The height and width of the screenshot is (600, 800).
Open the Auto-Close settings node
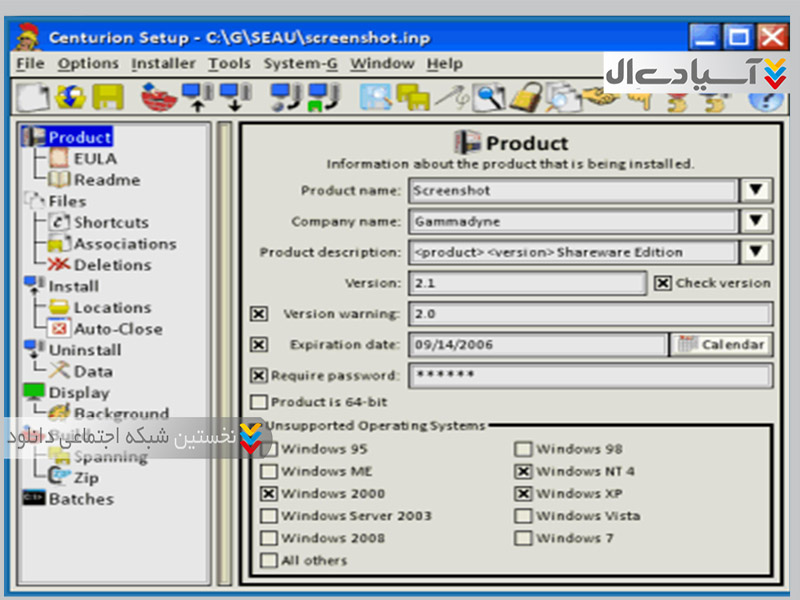(x=117, y=329)
